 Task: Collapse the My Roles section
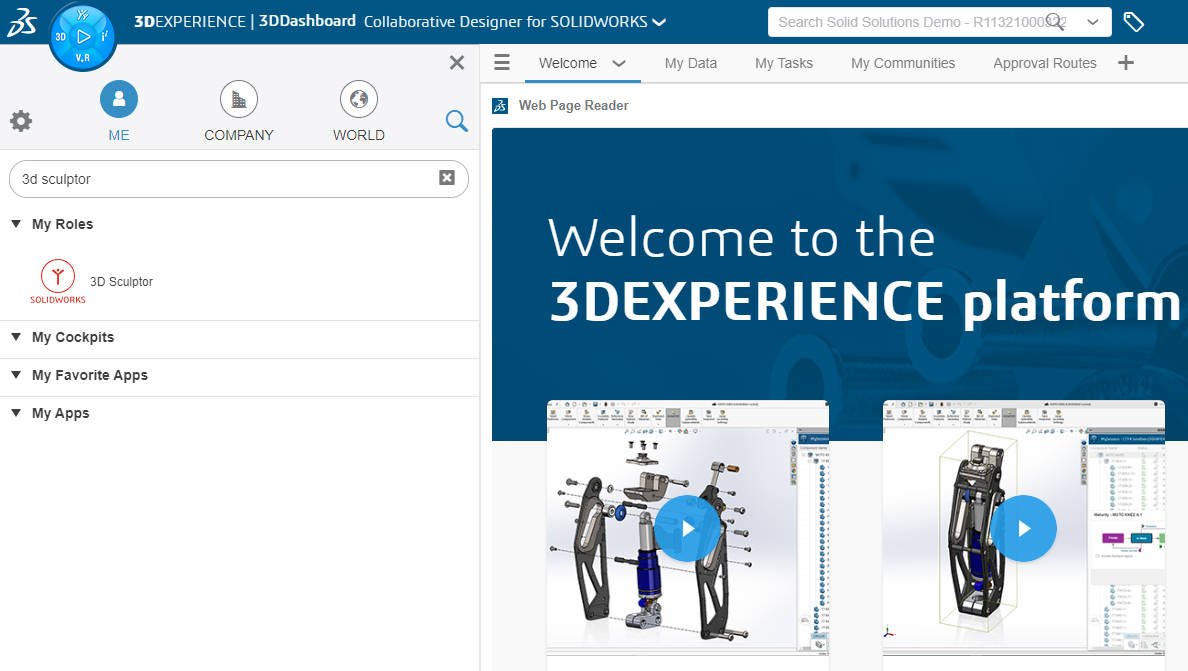(x=16, y=224)
